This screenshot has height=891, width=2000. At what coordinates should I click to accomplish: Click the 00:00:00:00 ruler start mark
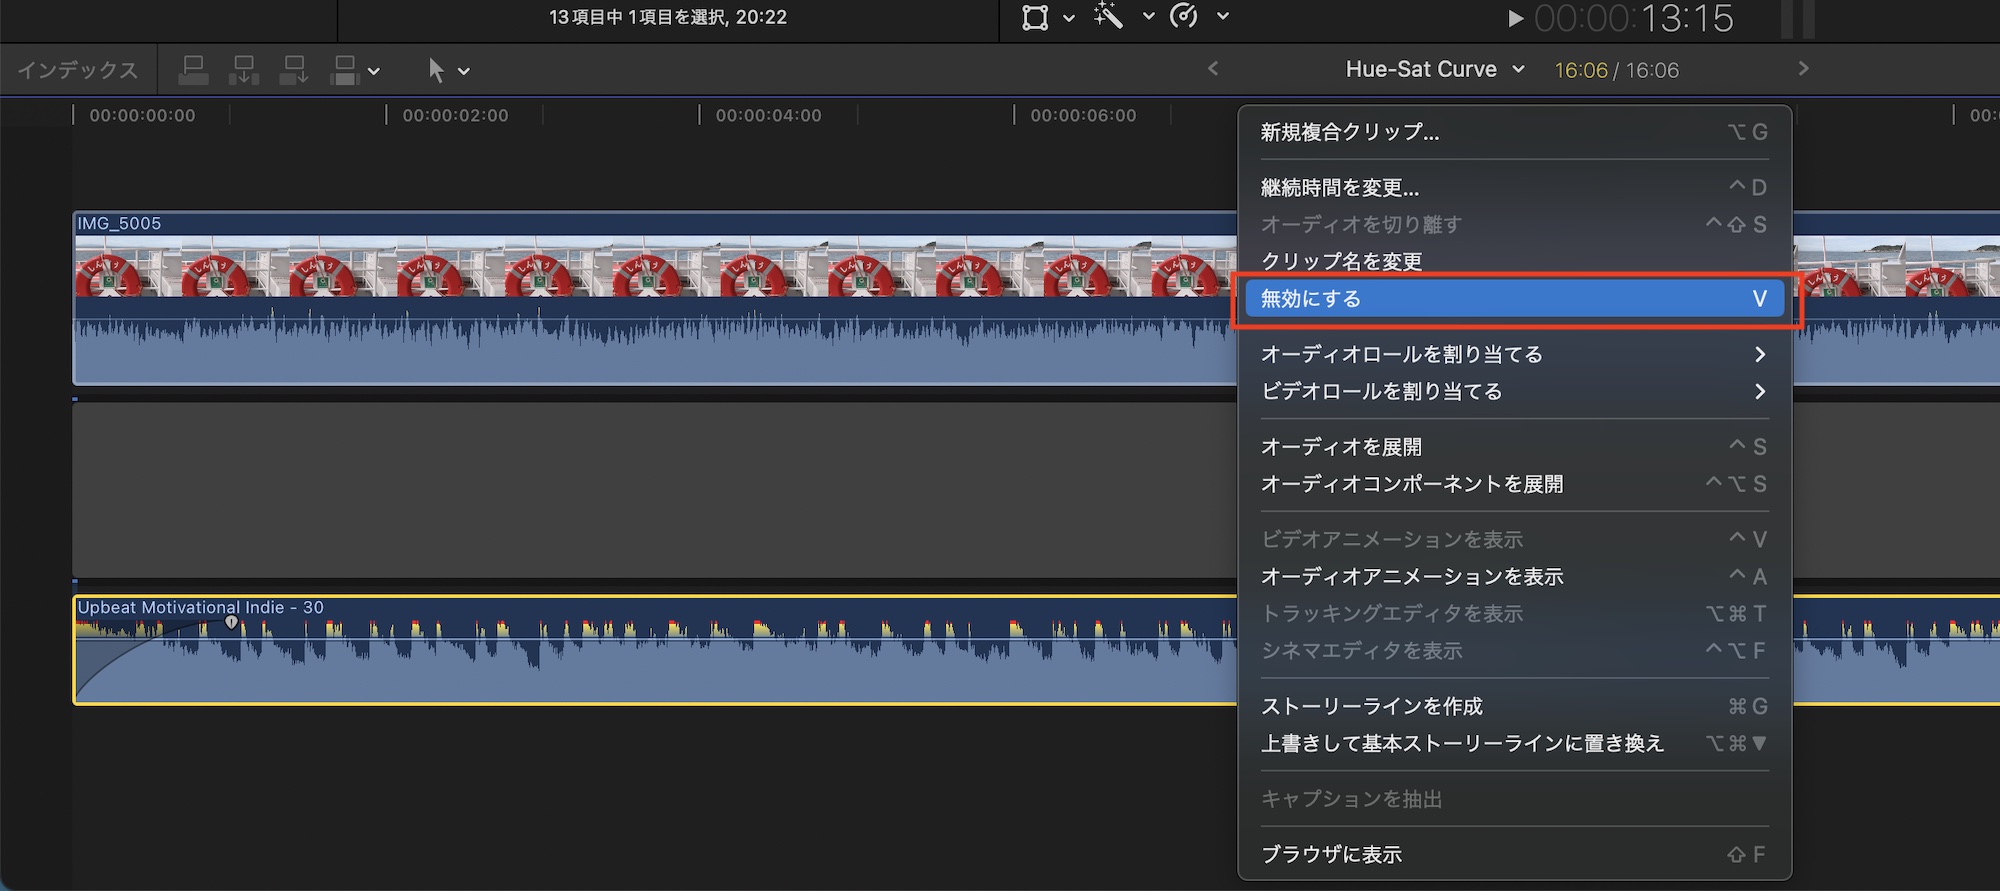coord(142,115)
